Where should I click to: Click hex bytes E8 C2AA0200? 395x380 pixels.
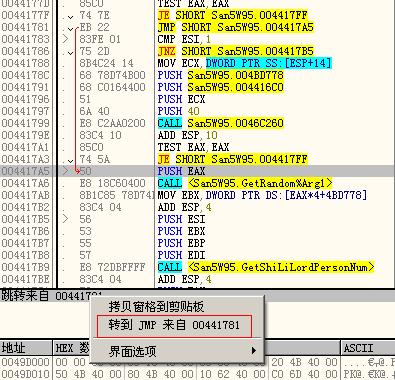[x=112, y=123]
